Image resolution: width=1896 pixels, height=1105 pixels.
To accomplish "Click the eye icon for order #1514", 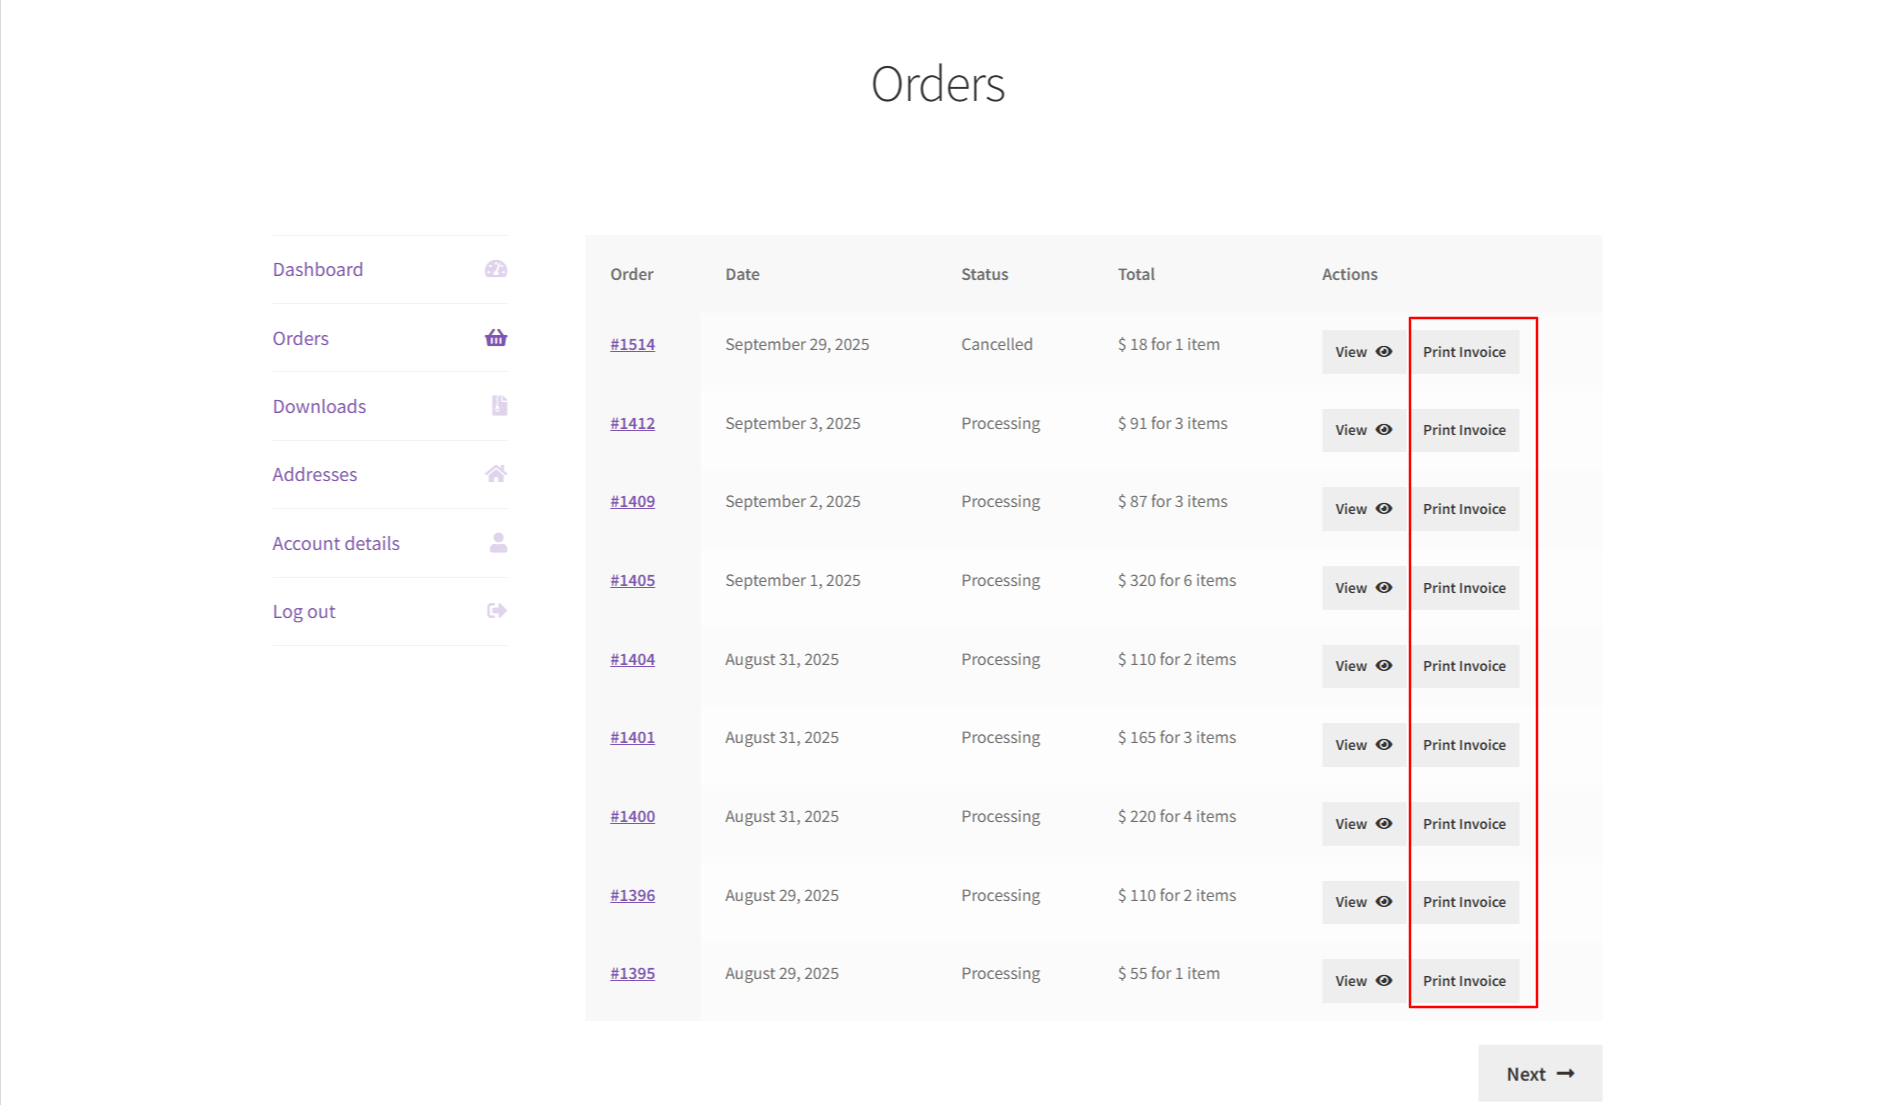I will click(1384, 352).
